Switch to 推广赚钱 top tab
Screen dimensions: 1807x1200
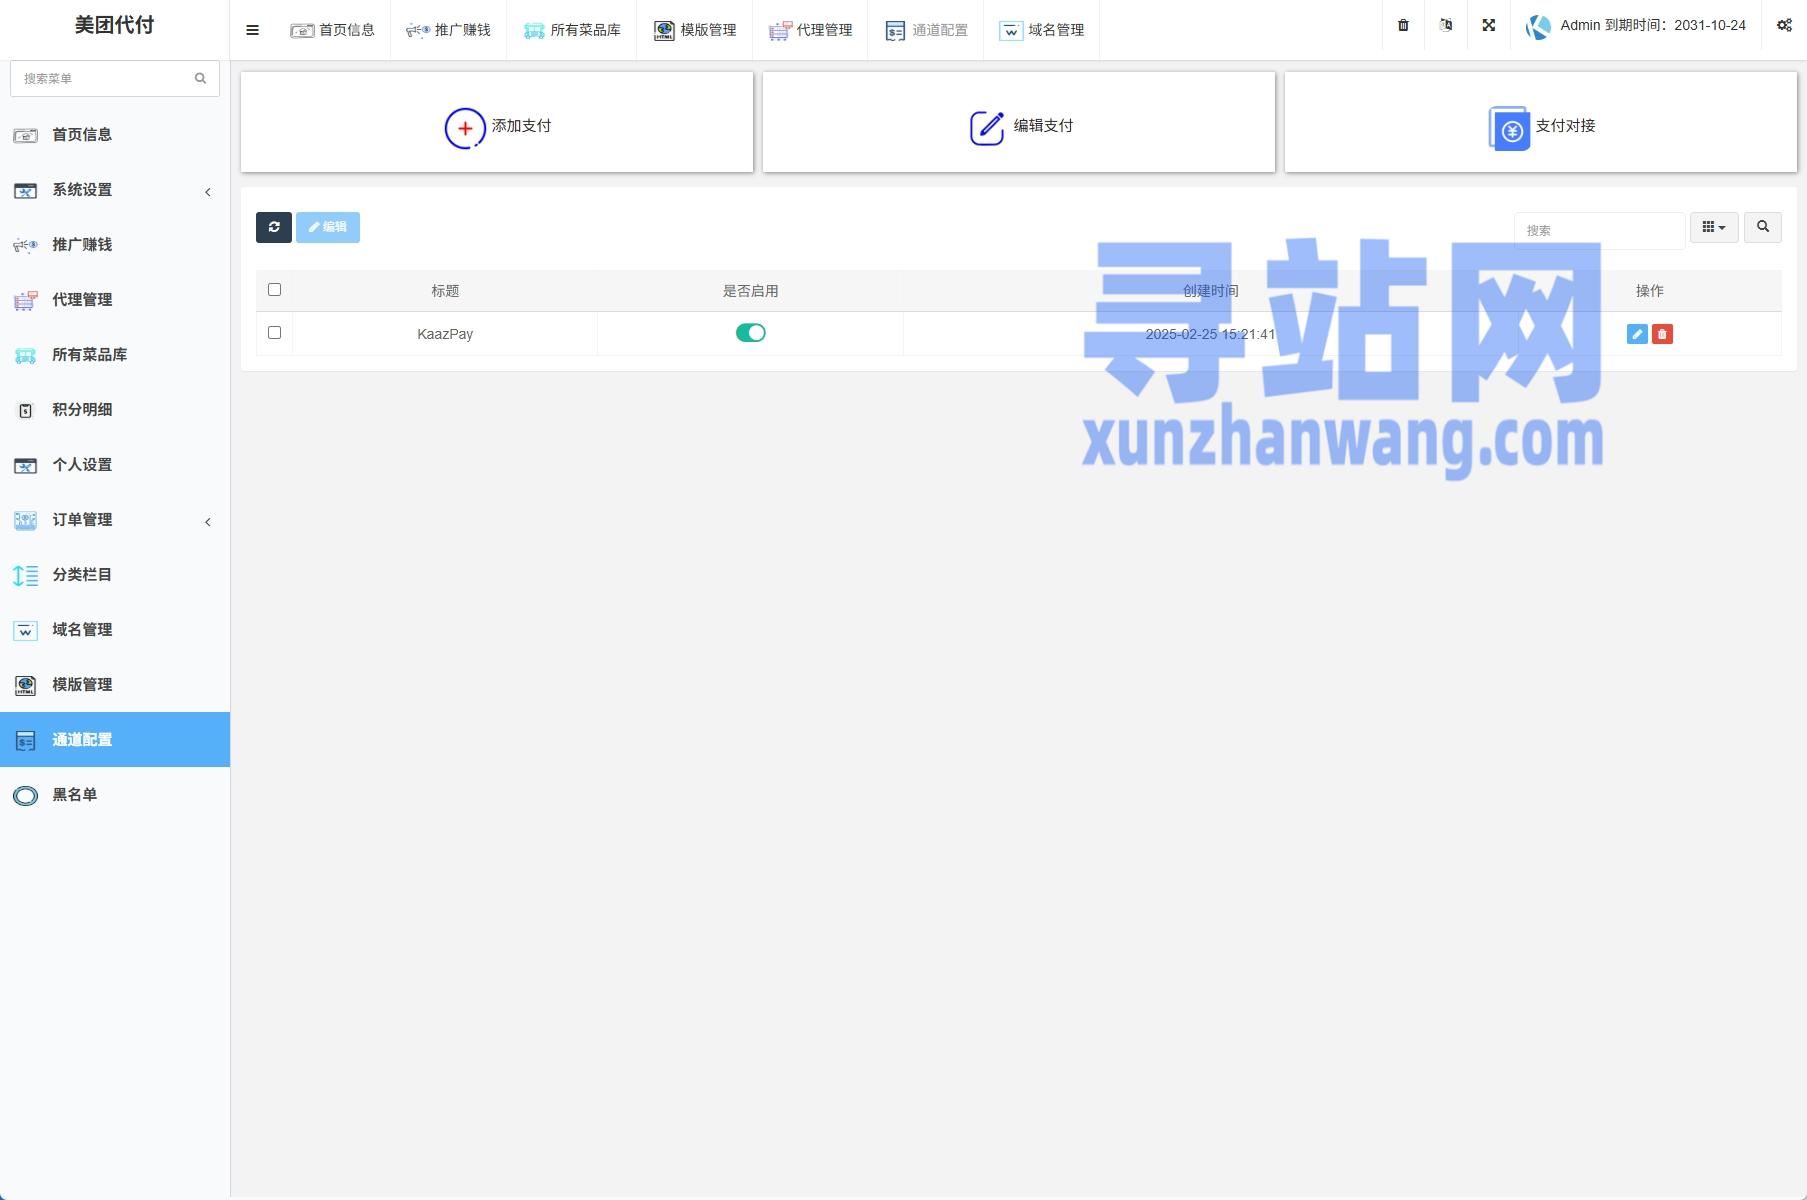pyautogui.click(x=448, y=30)
